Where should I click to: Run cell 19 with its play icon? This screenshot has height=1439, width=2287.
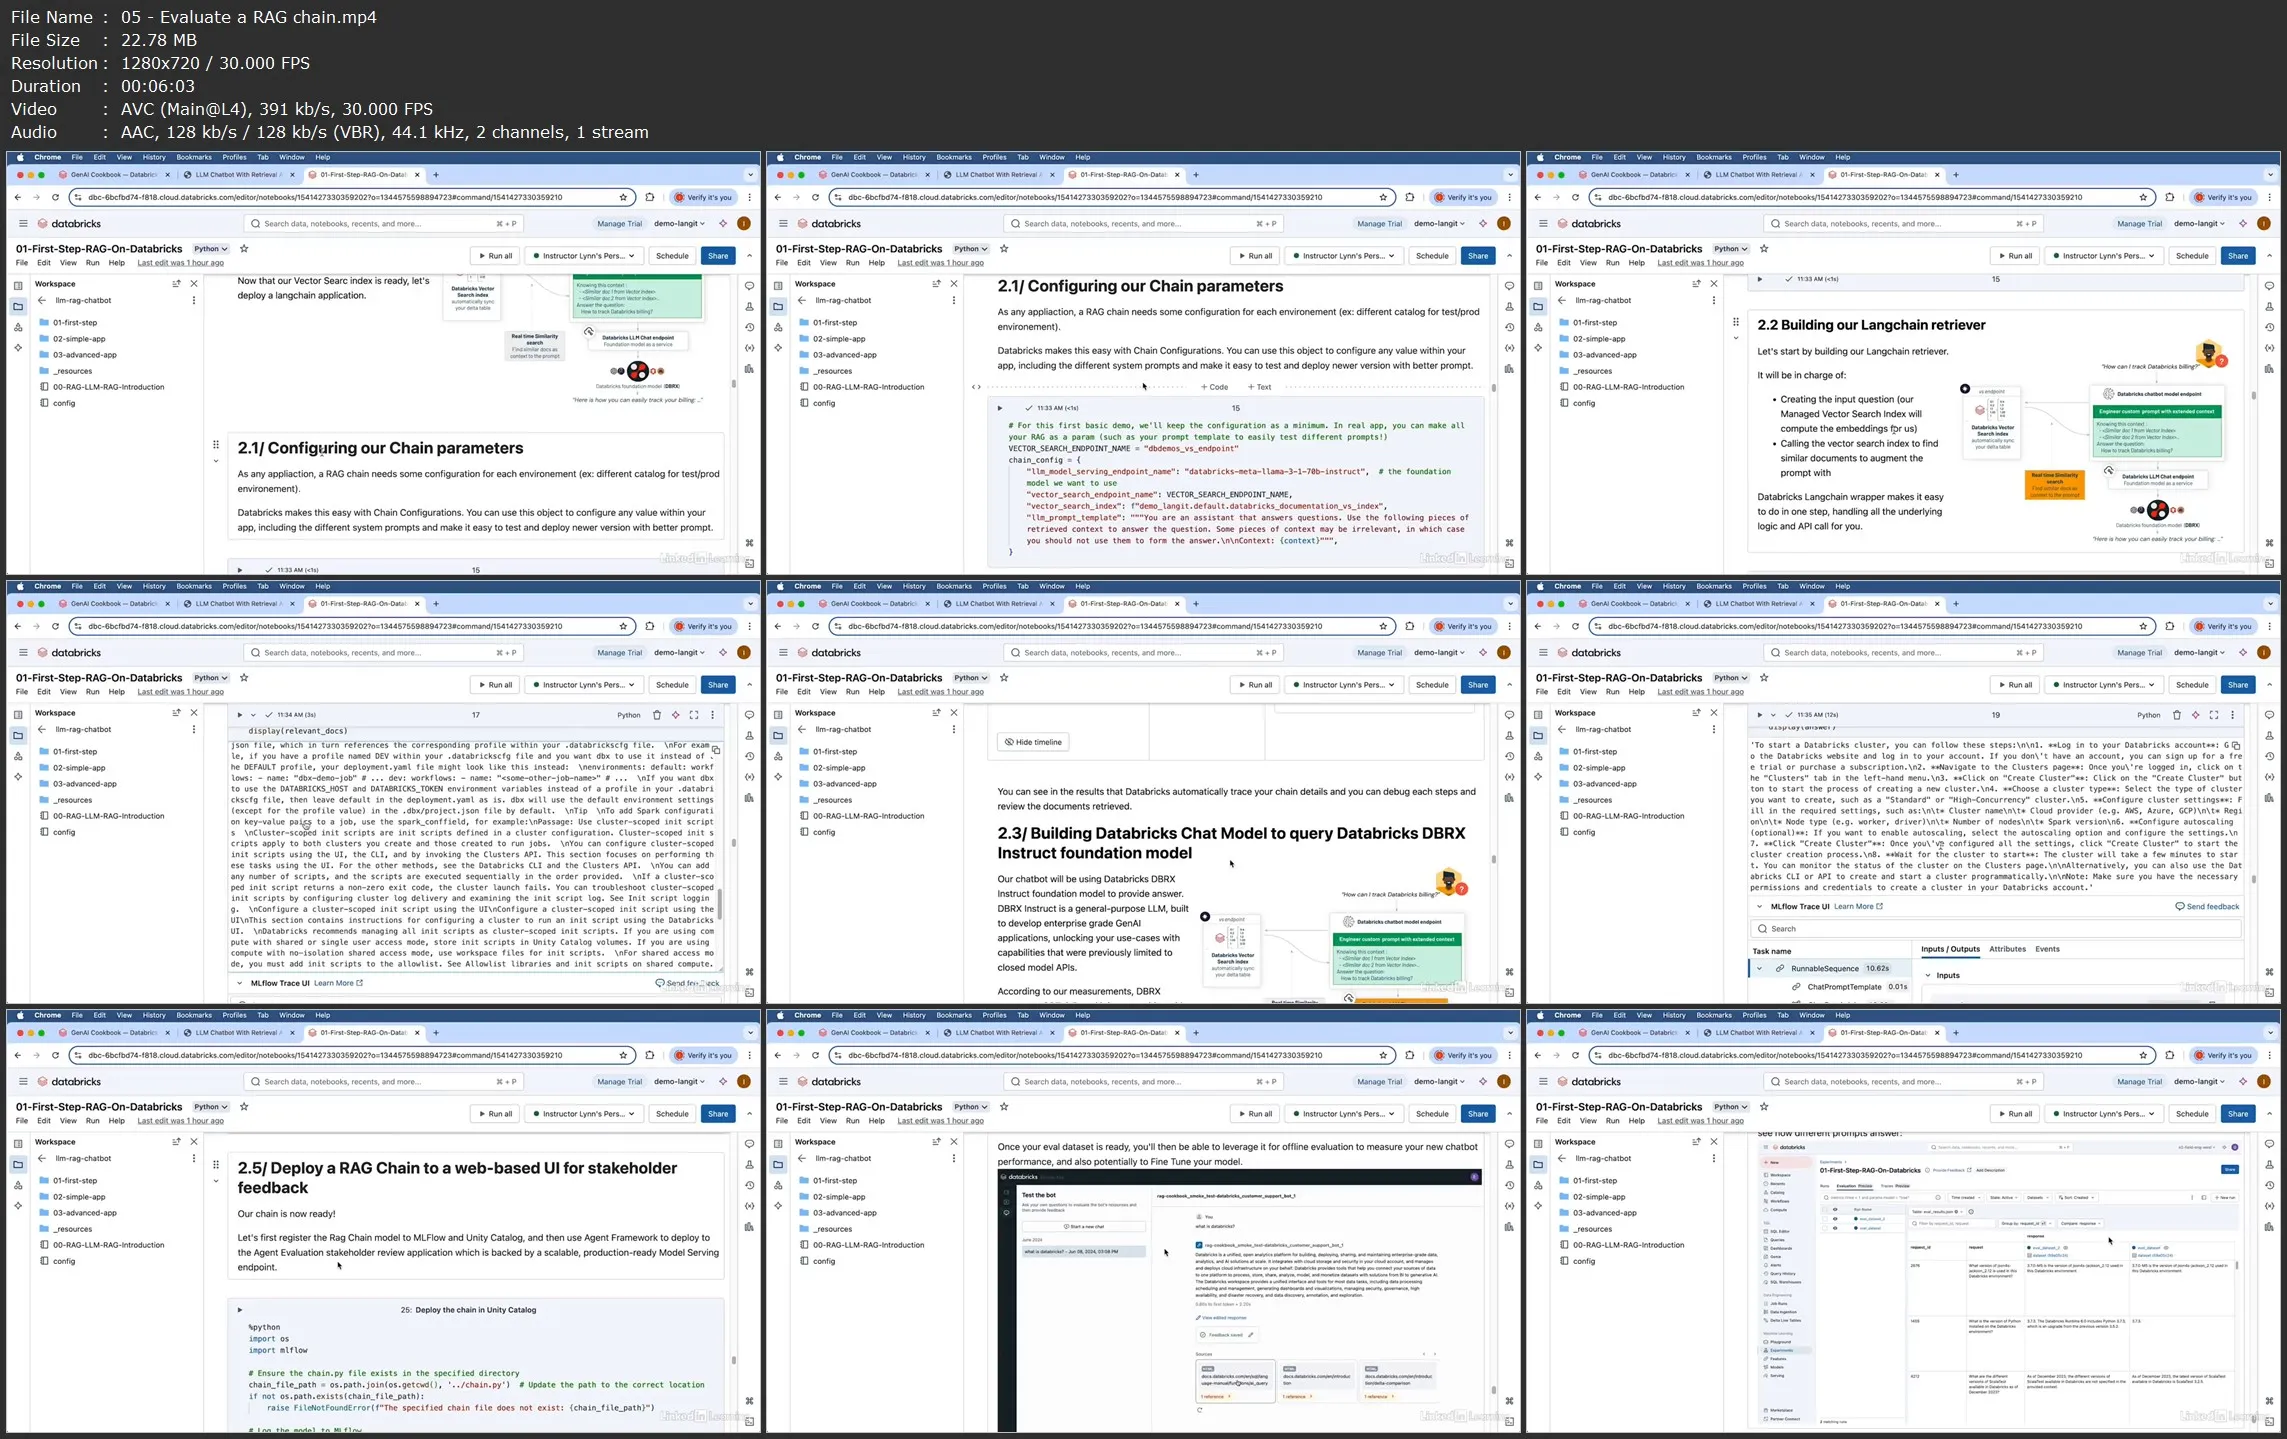click(x=1760, y=715)
